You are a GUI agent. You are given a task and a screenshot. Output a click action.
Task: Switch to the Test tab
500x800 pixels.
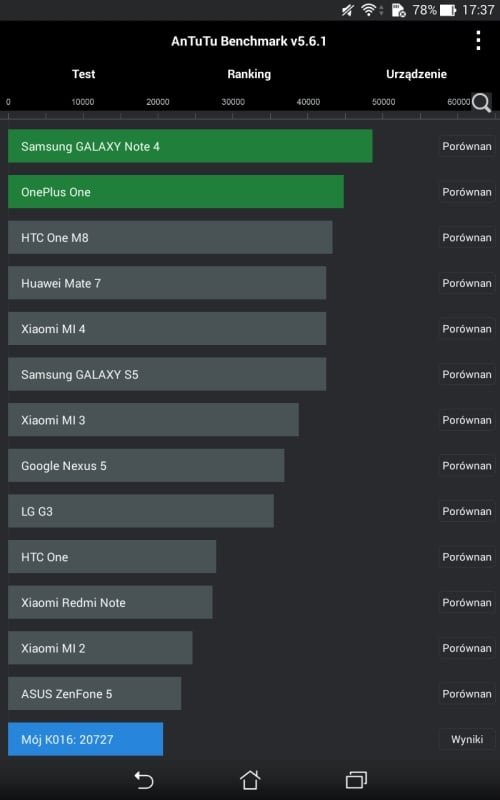[84, 74]
